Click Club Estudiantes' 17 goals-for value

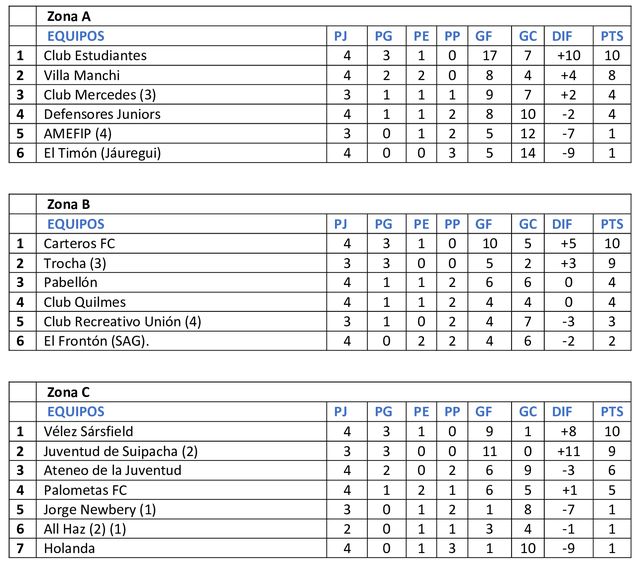coord(488,55)
